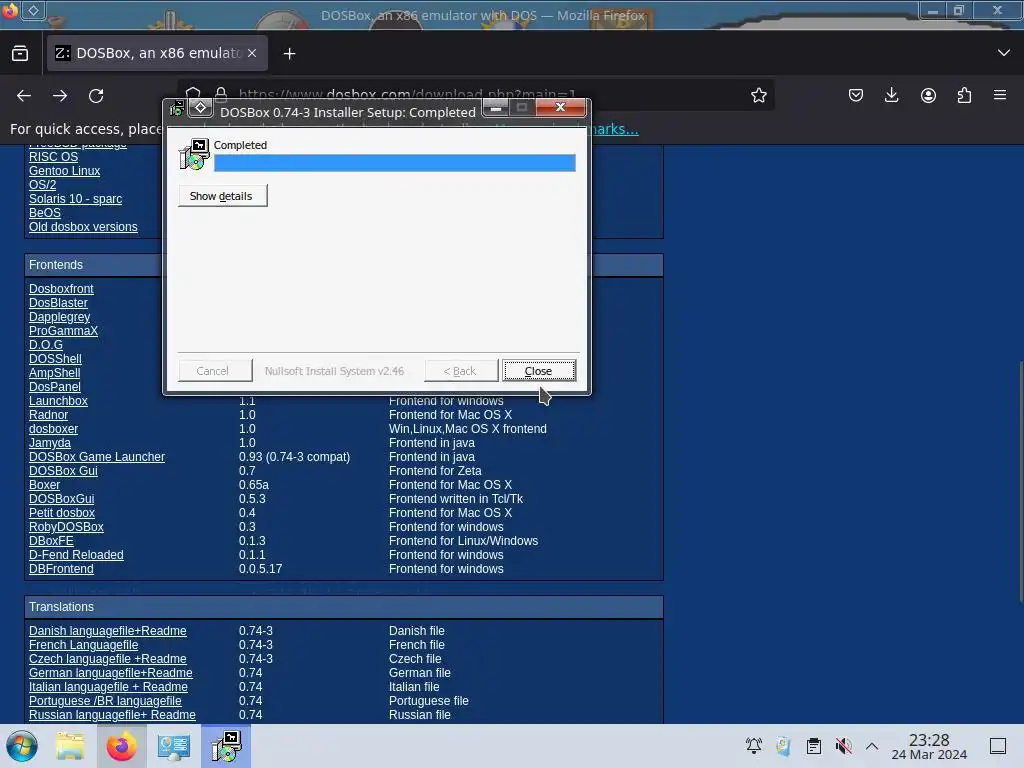Open the Solaris 10 - sparc link
The image size is (1024, 768).
(x=75, y=199)
